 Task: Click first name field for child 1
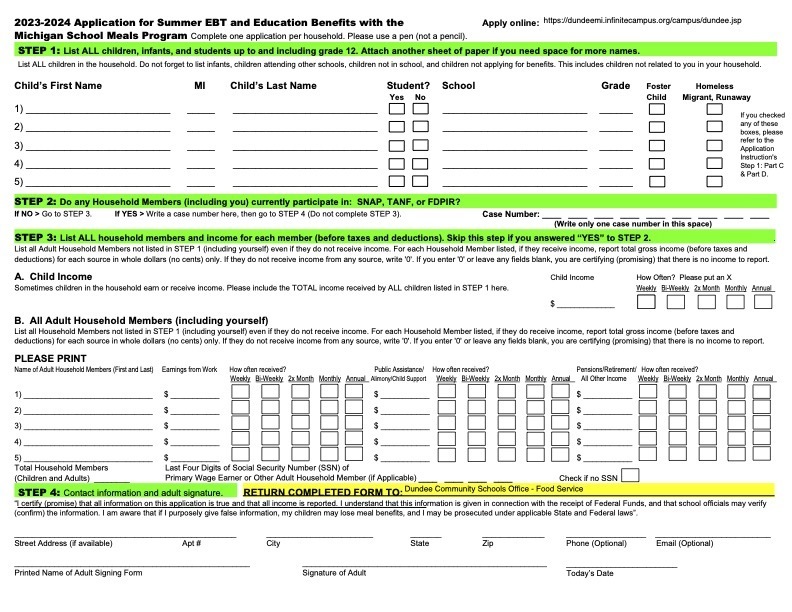[98, 109]
